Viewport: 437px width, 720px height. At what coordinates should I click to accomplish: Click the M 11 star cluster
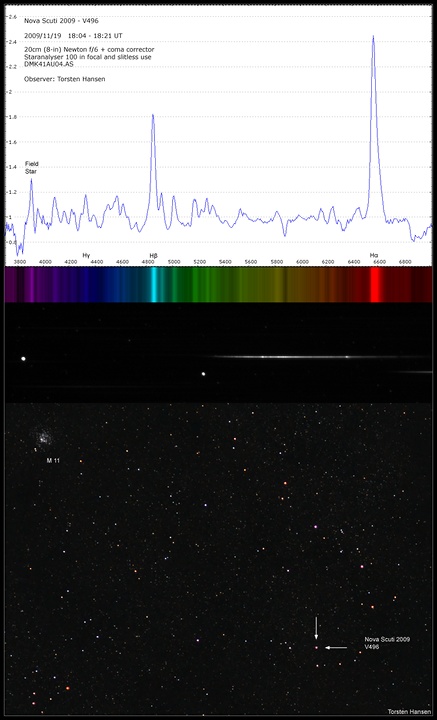[44, 437]
